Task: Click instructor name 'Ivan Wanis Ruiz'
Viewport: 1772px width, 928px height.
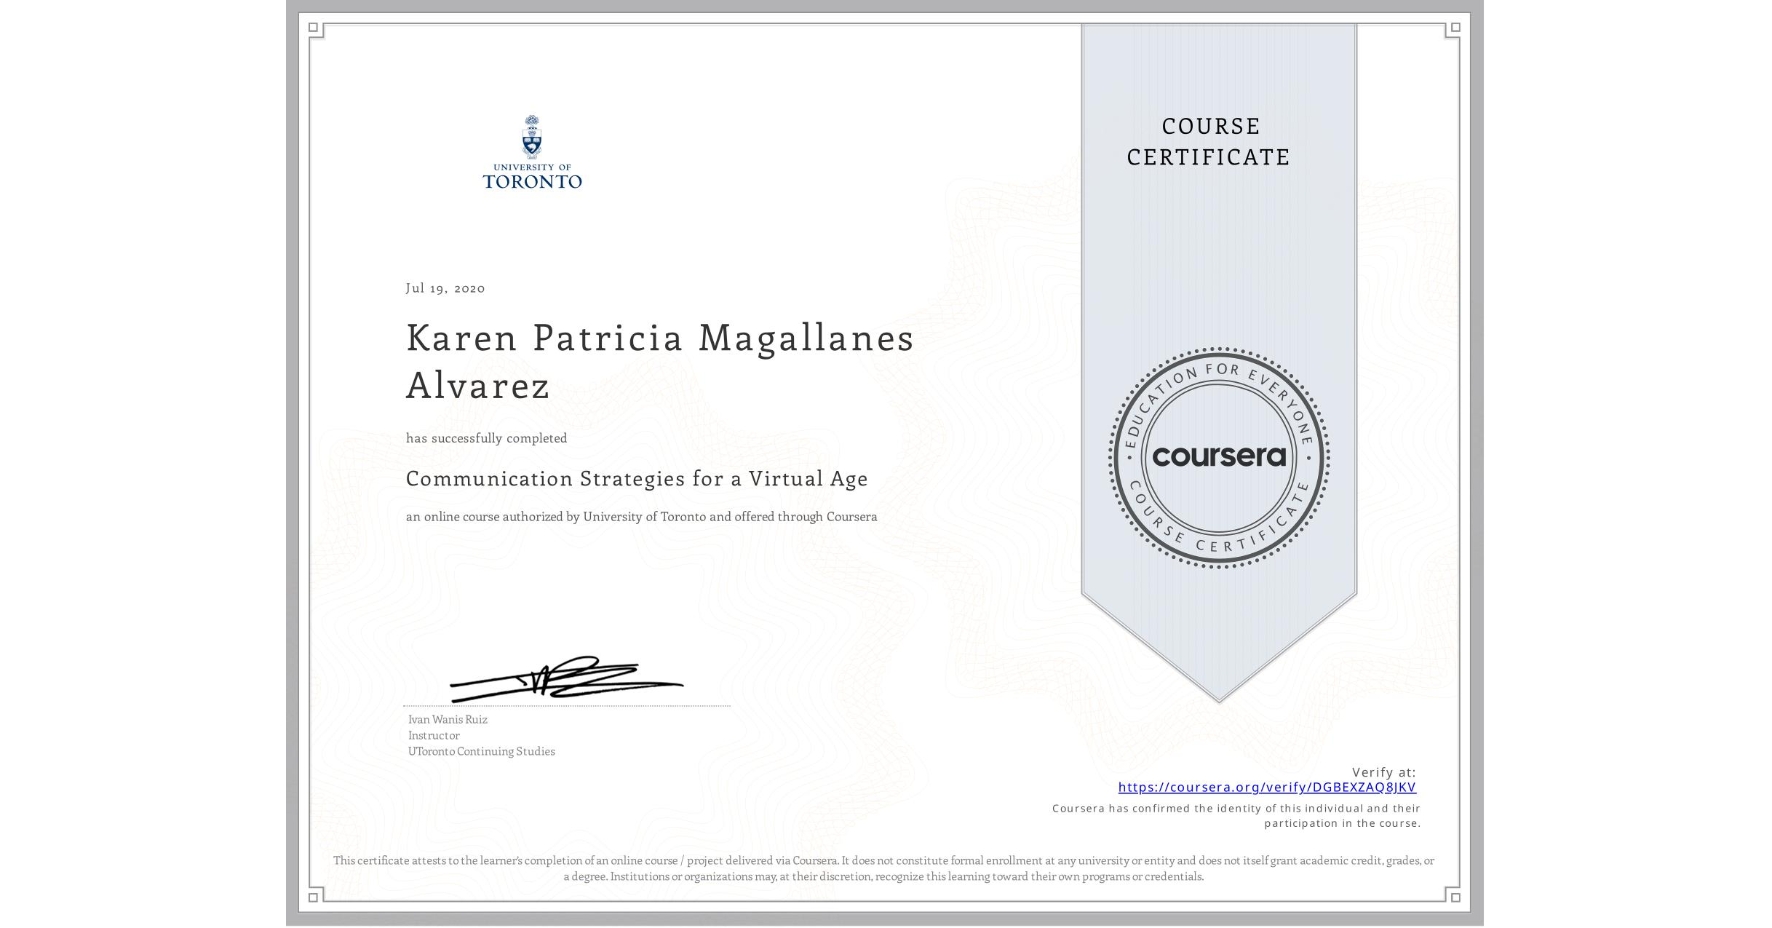Action: pos(448,719)
